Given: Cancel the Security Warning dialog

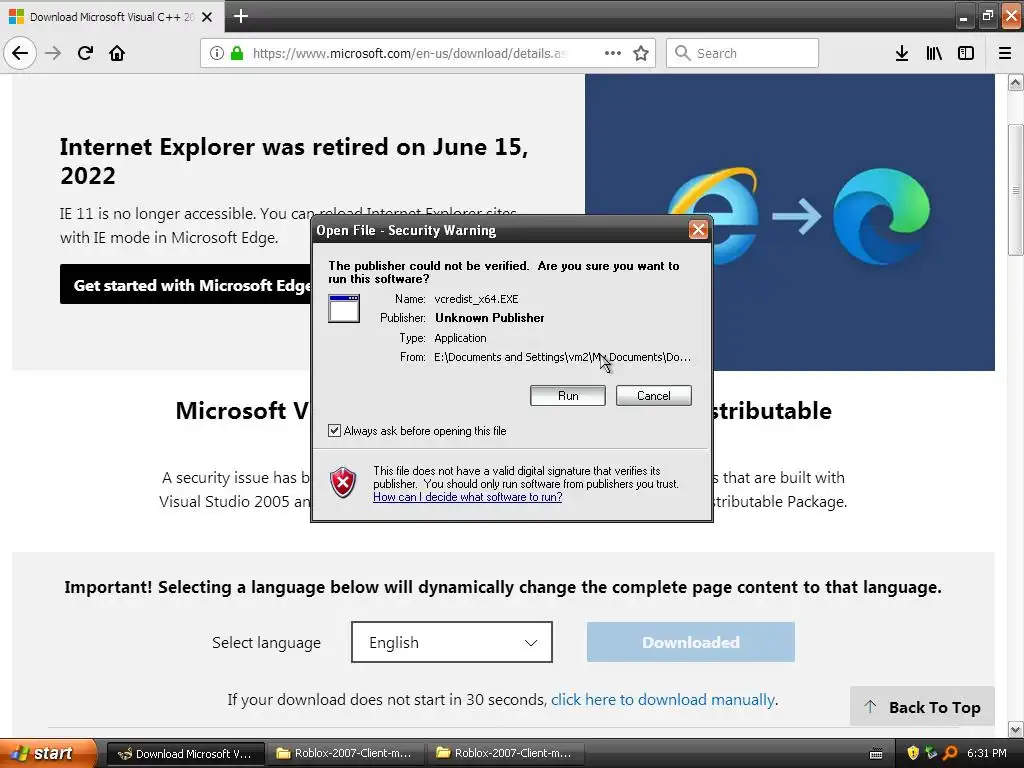Looking at the screenshot, I should pyautogui.click(x=653, y=396).
